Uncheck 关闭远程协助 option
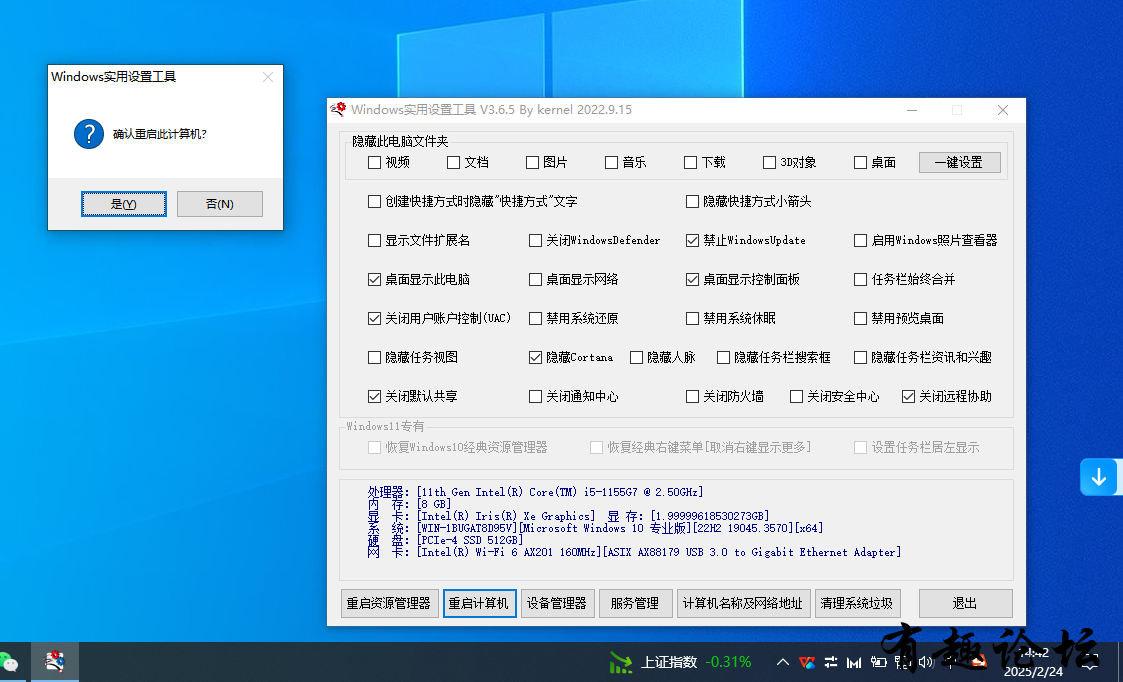The width and height of the screenshot is (1123, 682). [908, 396]
